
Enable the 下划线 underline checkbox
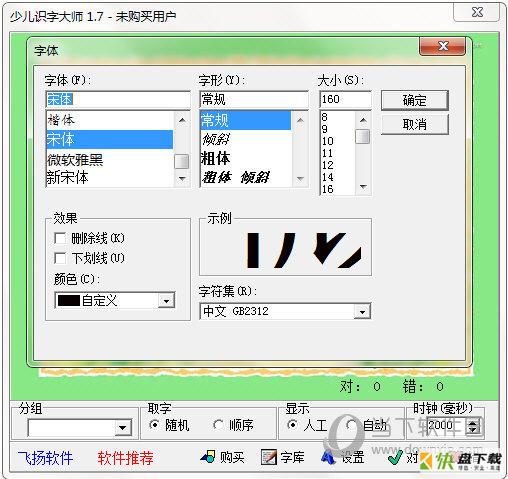(x=60, y=258)
